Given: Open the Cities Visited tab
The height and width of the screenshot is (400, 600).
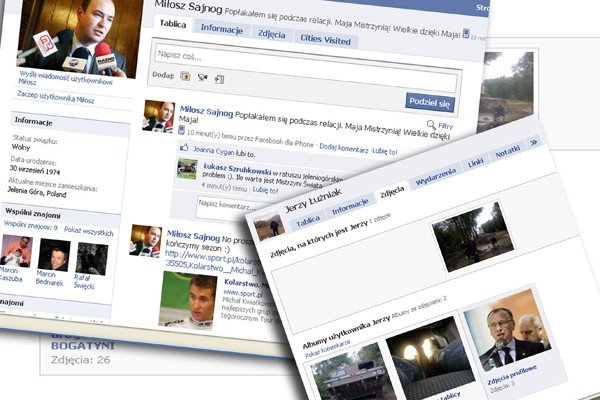Looking at the screenshot, I should 325,40.
